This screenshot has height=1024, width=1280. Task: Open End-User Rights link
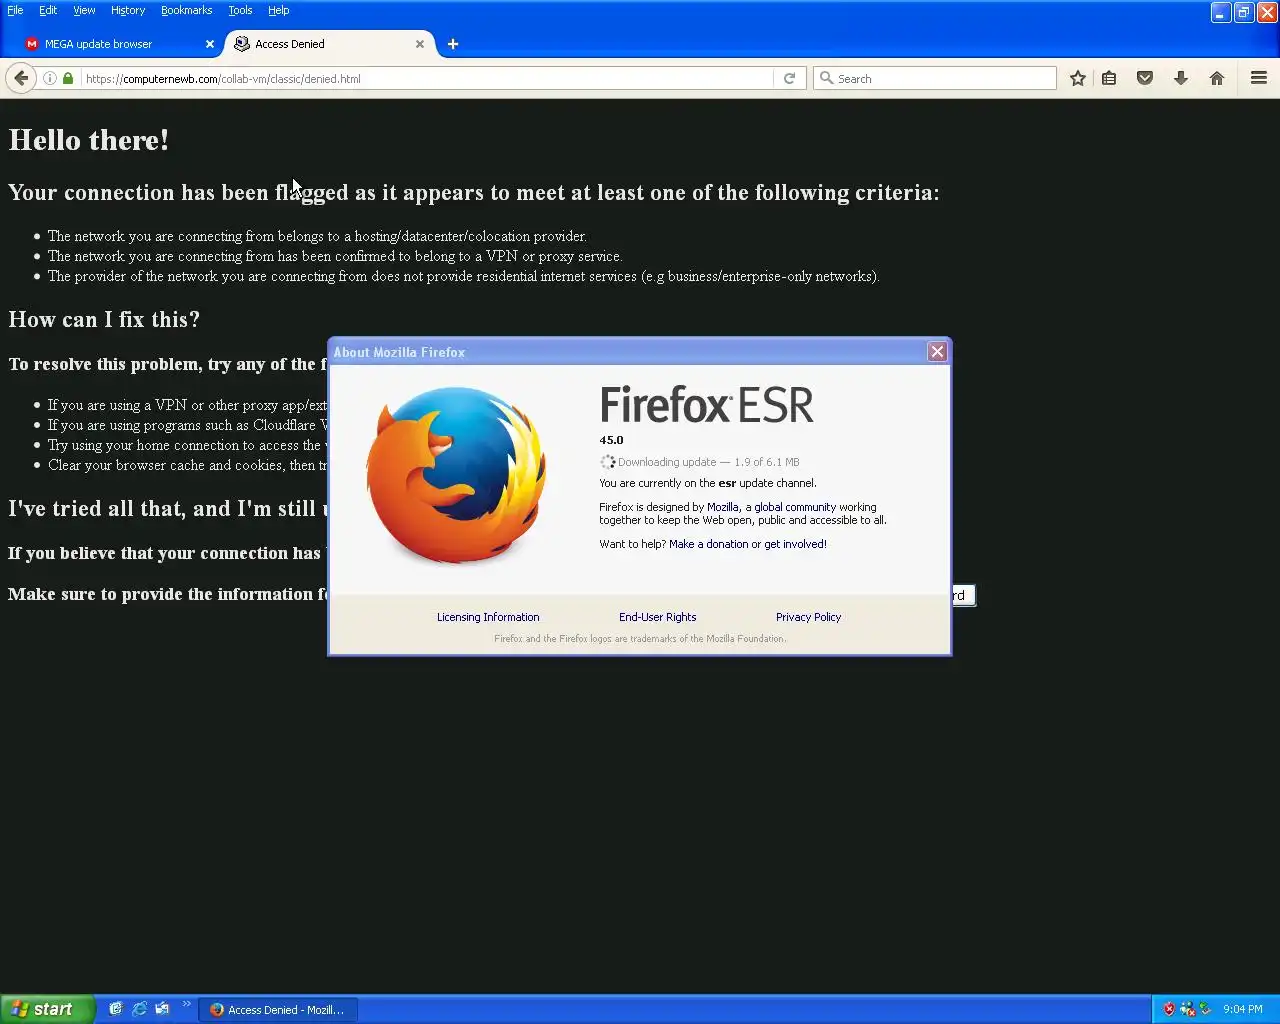657,617
